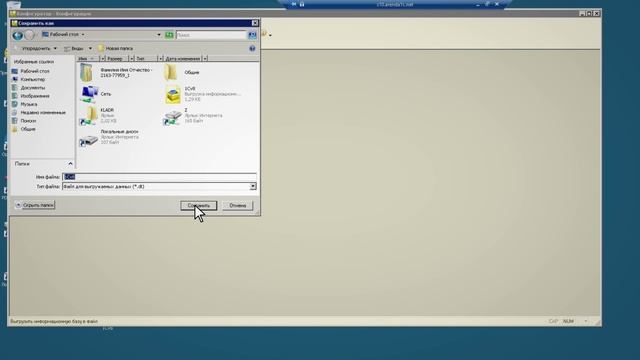This screenshot has height=360, width=640.
Task: Click the Forward navigation arrow button
Action: pos(29,35)
